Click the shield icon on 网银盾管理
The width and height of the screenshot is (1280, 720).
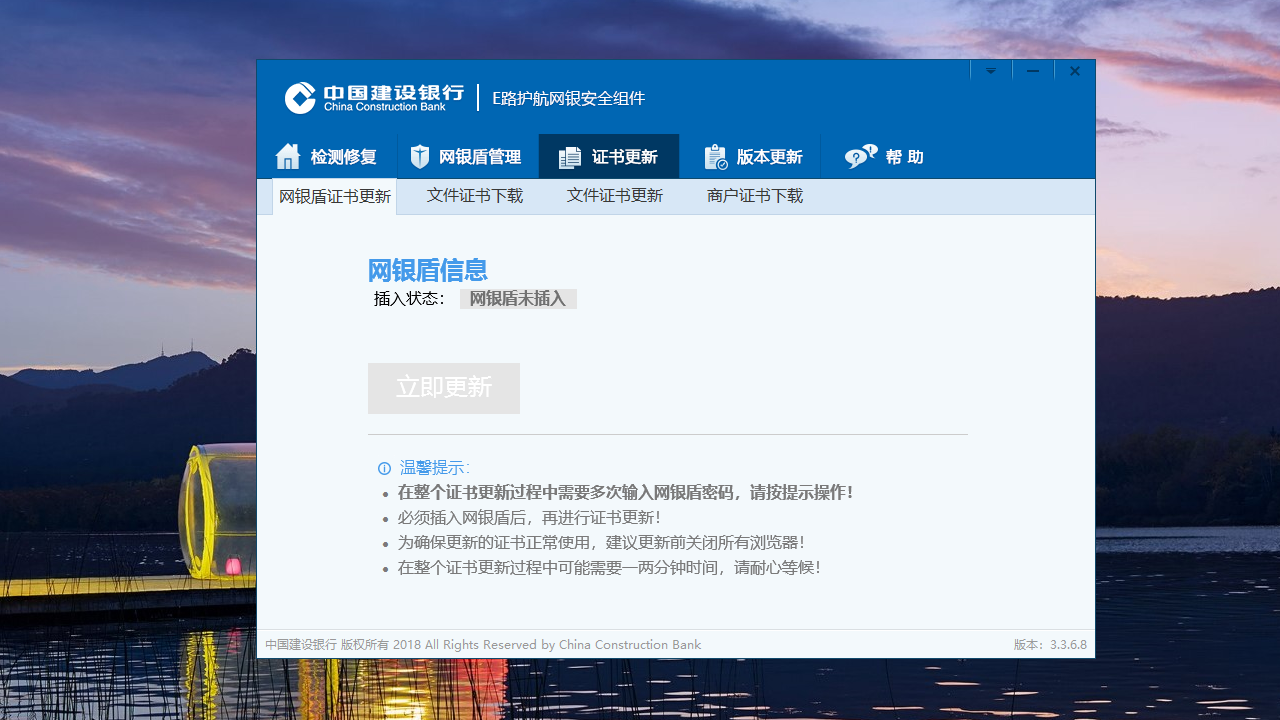[x=419, y=155]
